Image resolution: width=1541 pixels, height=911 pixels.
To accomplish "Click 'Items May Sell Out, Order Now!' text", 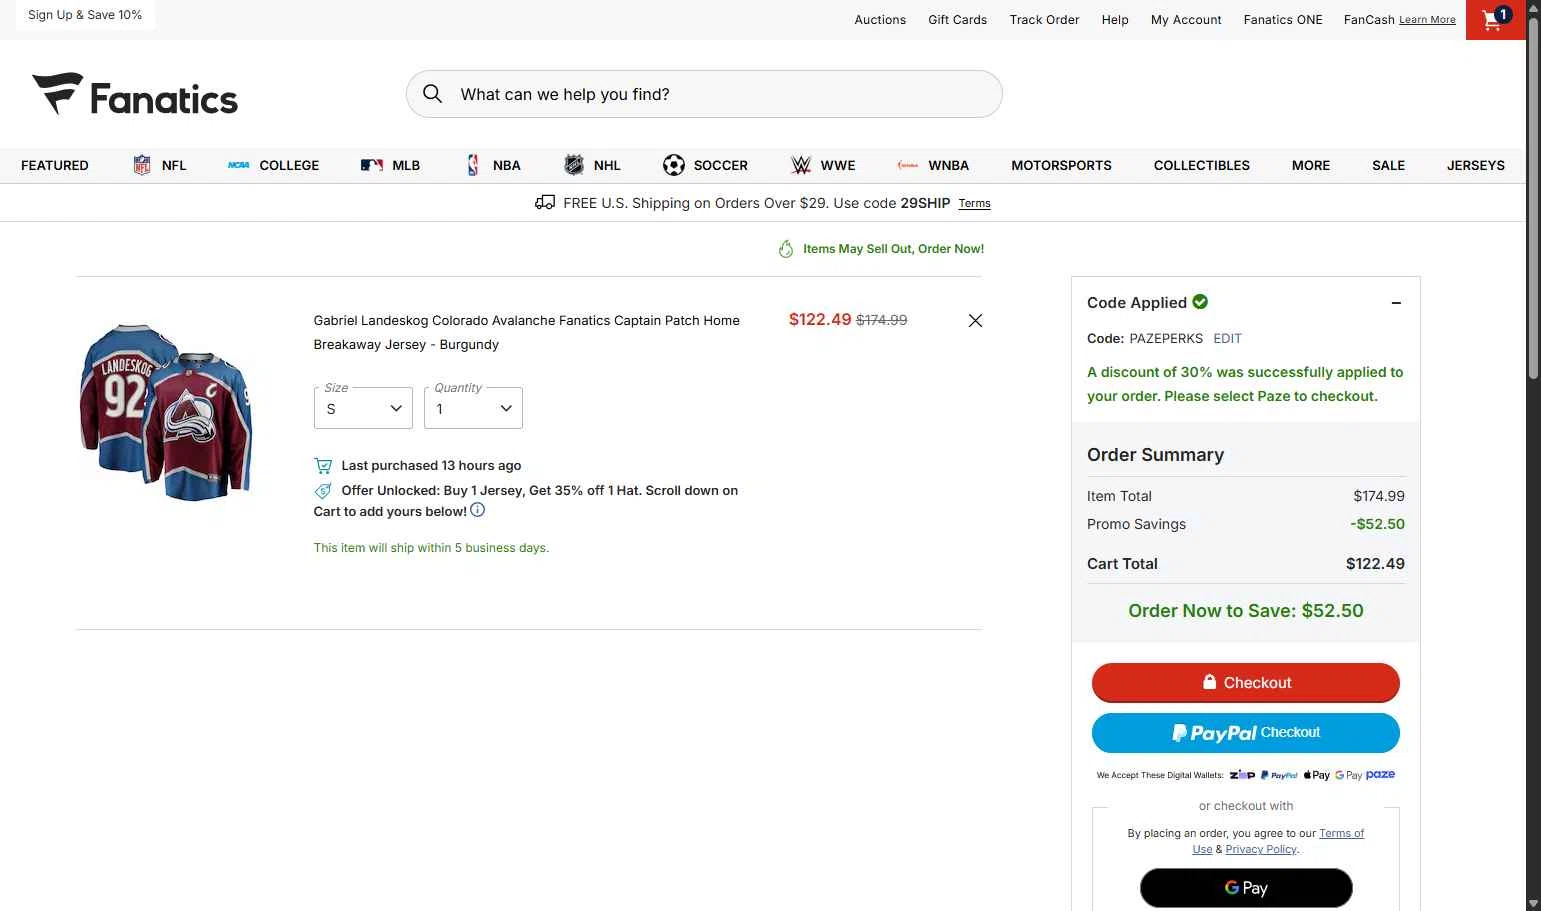I will point(893,249).
